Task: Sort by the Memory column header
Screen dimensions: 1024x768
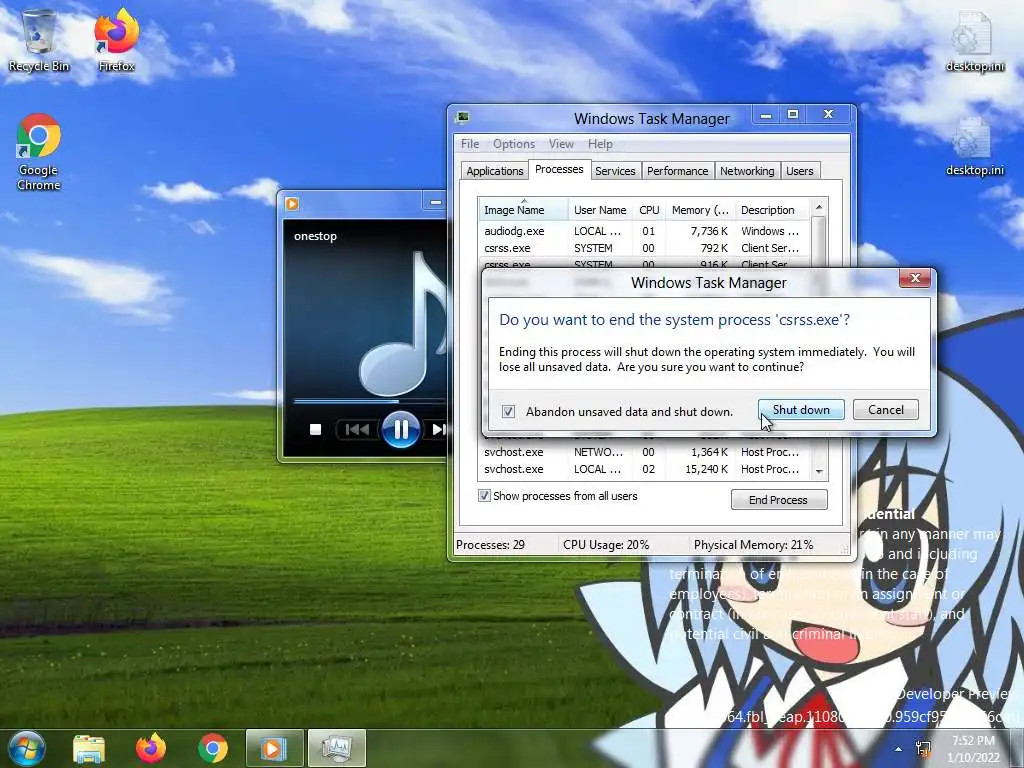Action: (x=699, y=210)
